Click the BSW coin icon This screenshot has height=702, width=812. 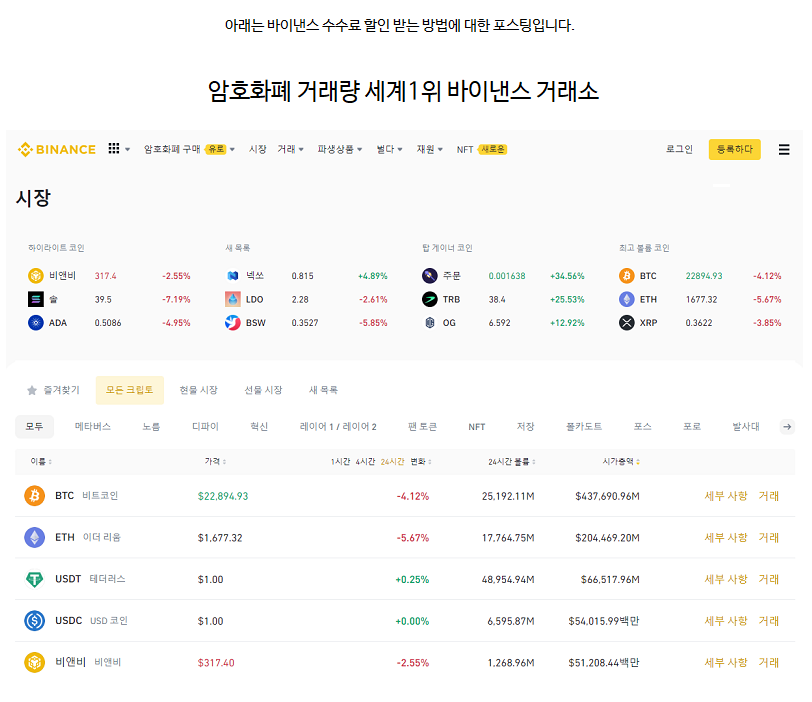point(233,323)
